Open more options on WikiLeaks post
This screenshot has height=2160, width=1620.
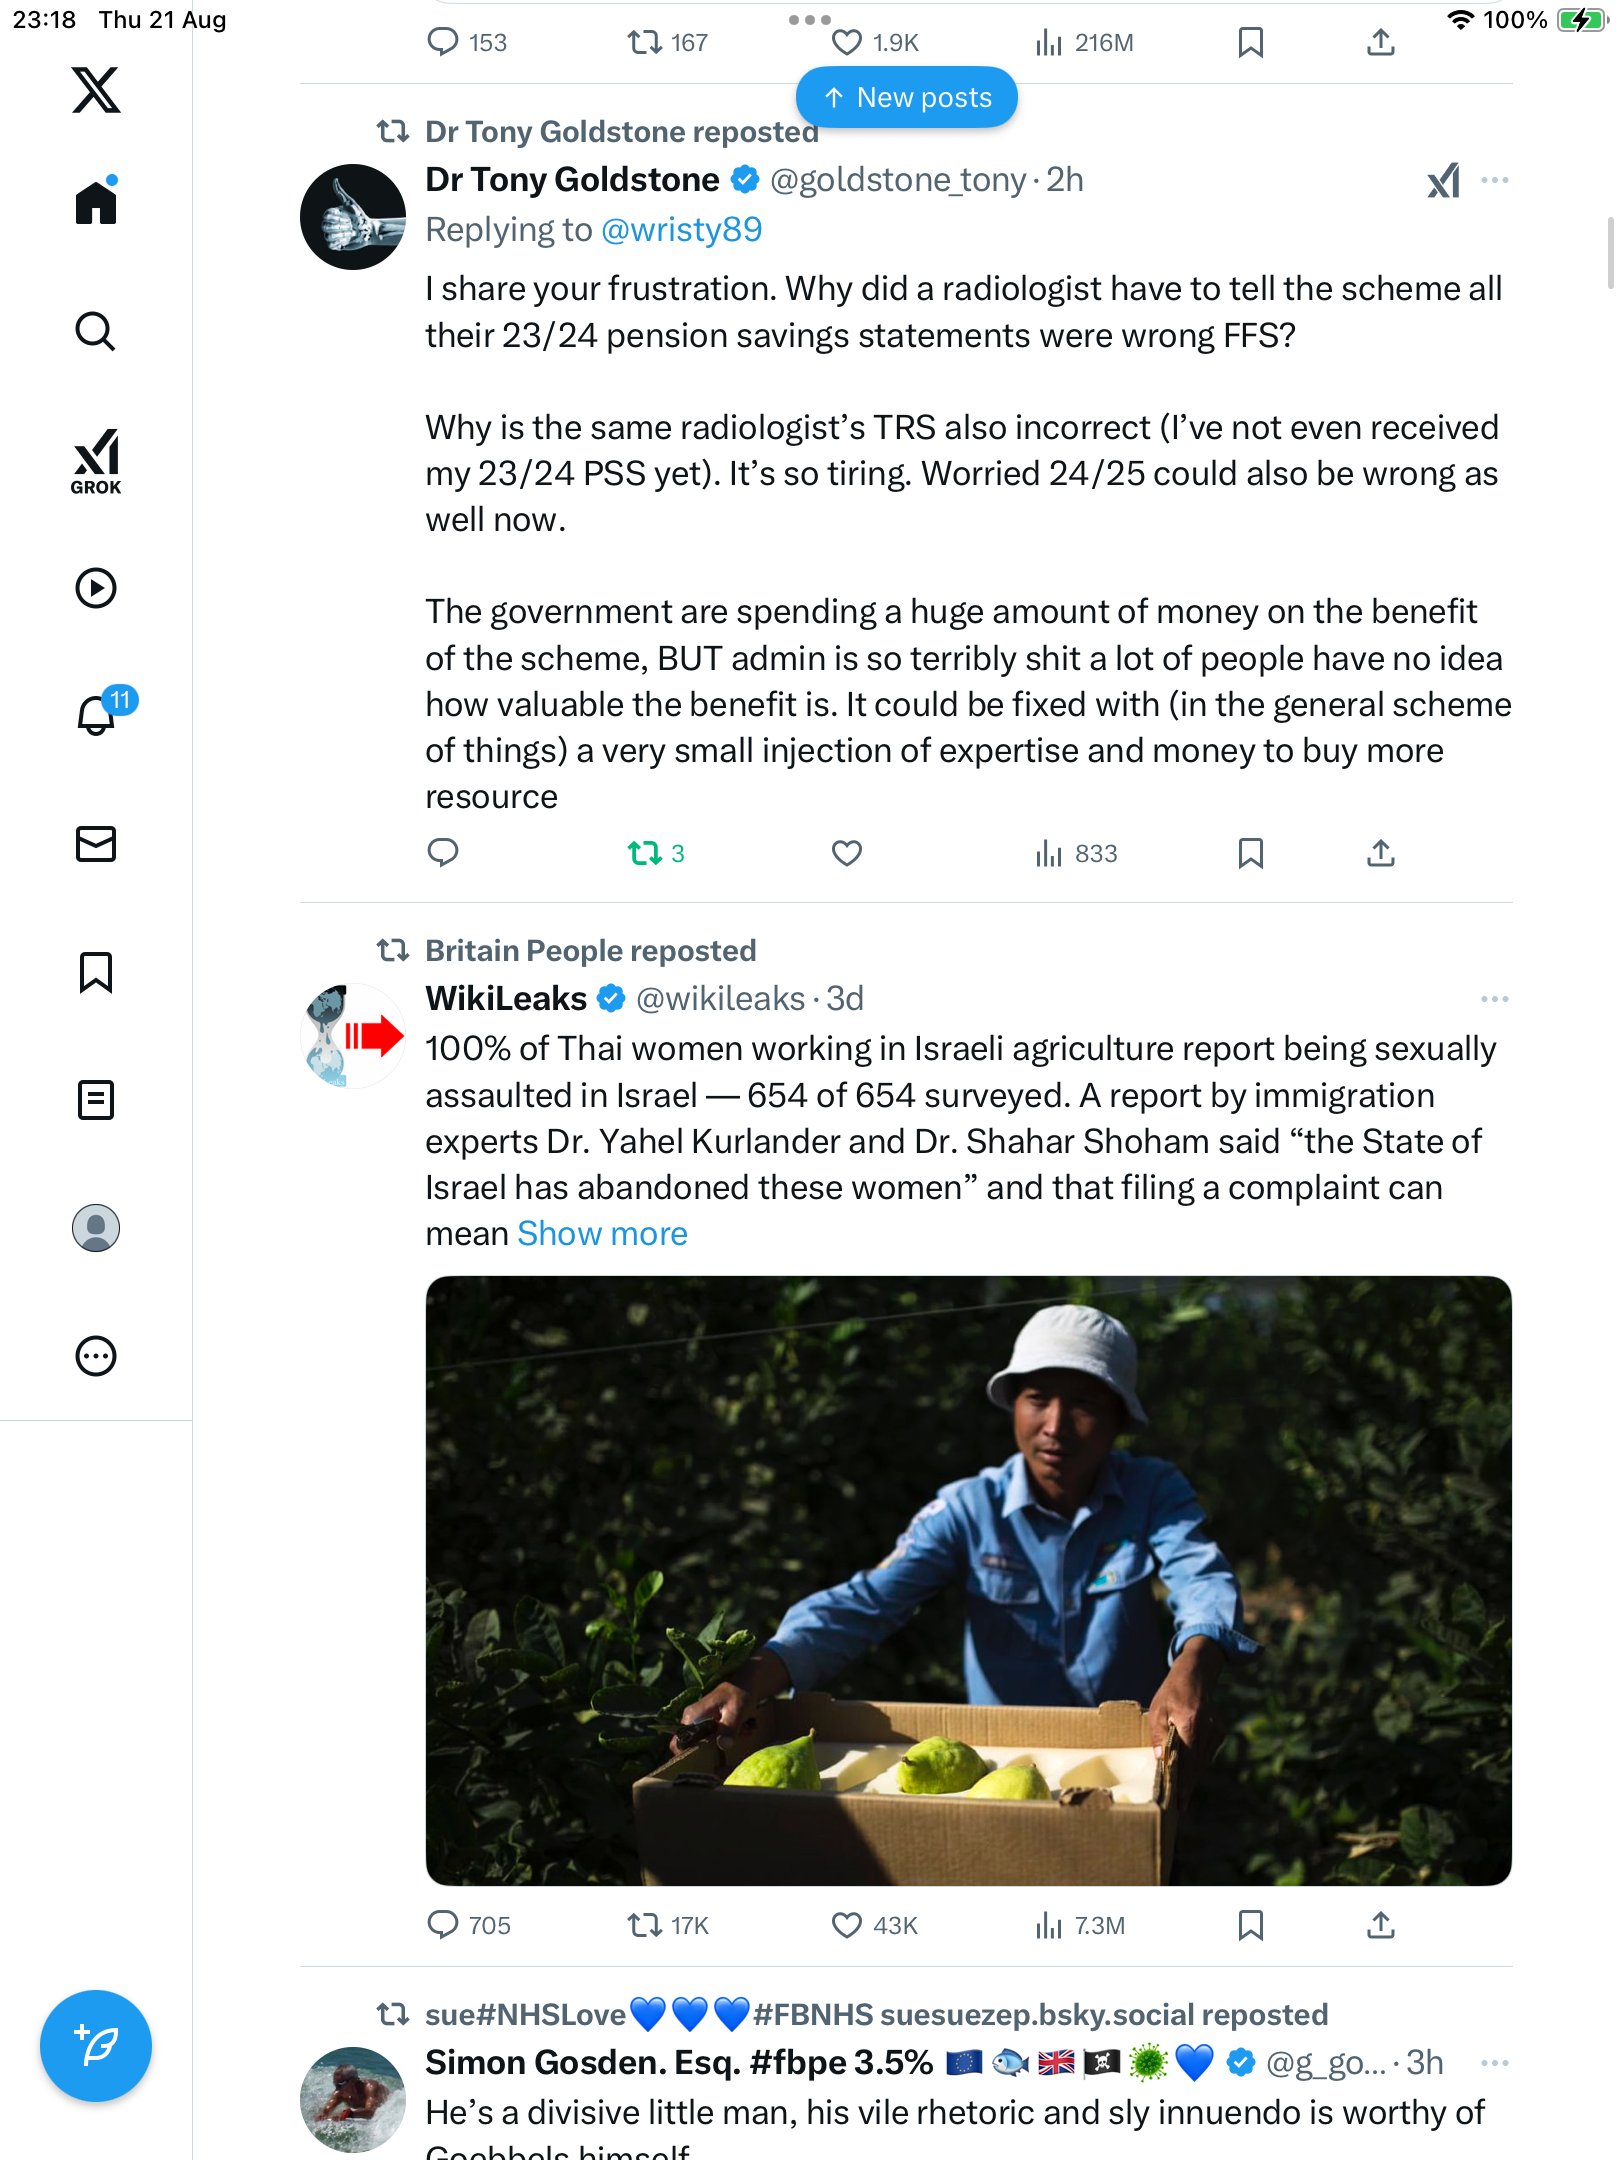click(1494, 999)
